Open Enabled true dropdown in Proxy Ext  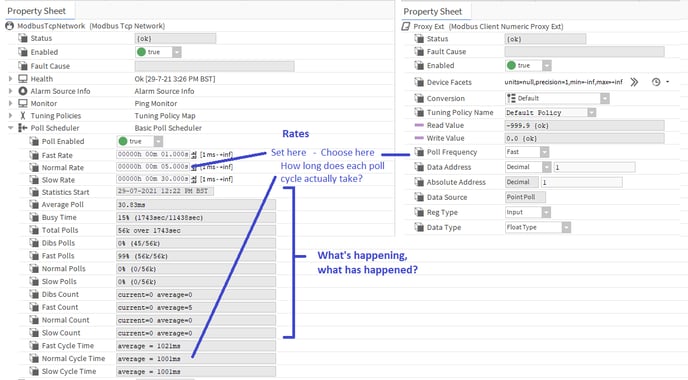pos(547,65)
